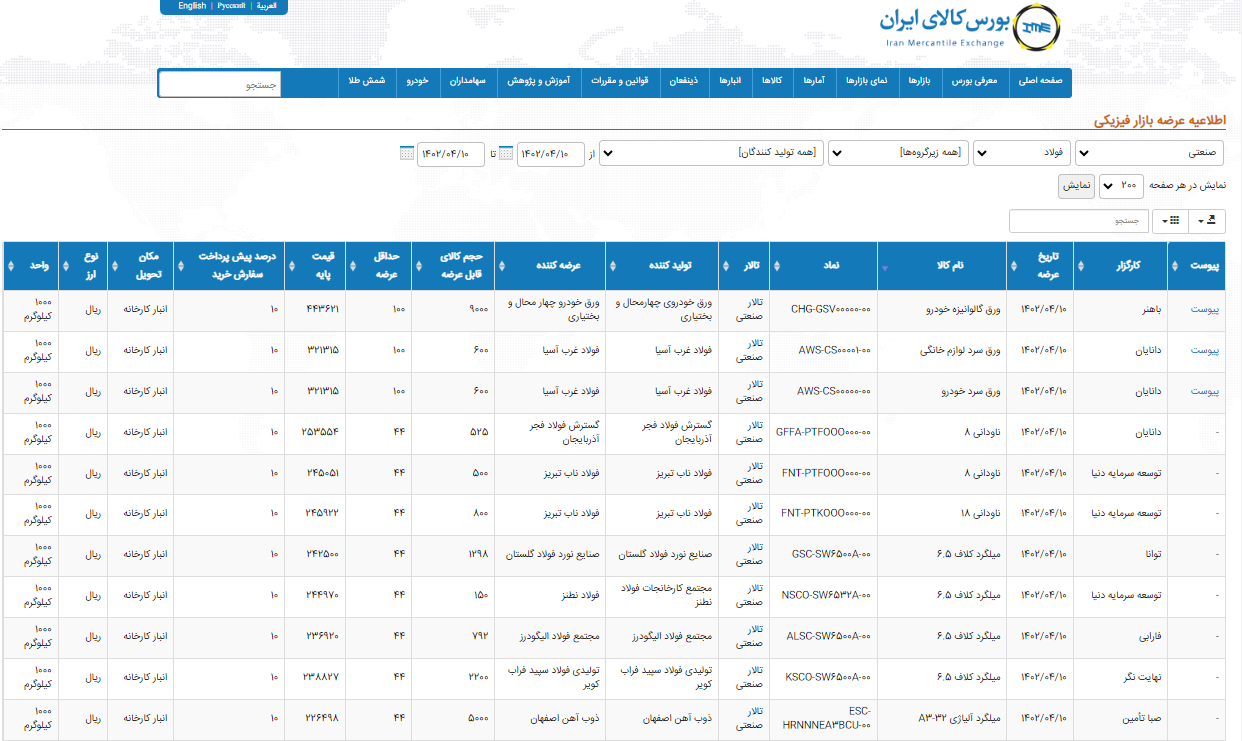Open کالاها menu item
The image size is (1242, 741).
(x=772, y=80)
